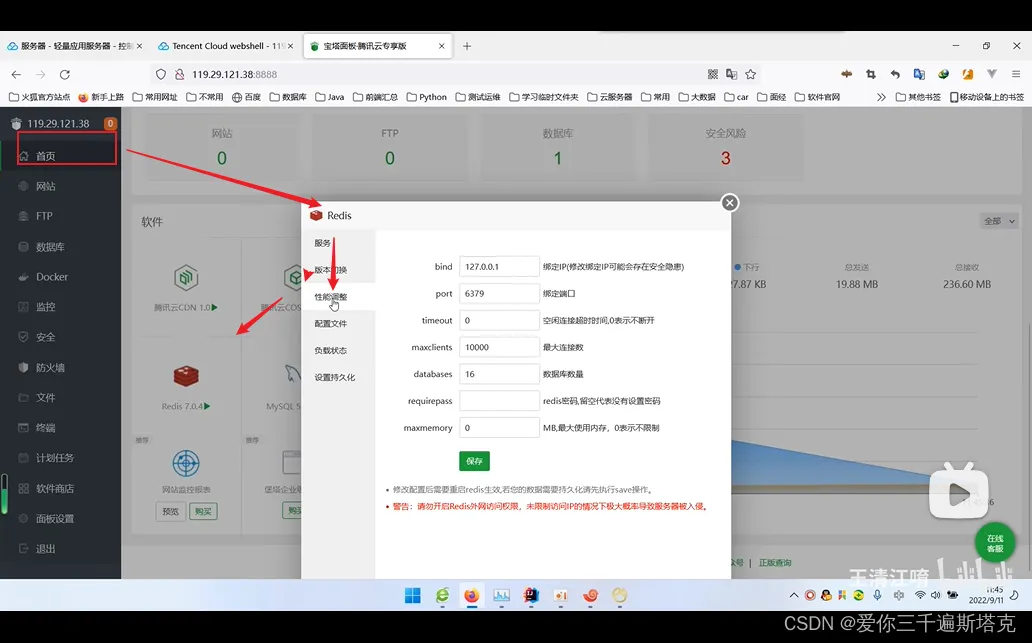The height and width of the screenshot is (643, 1032).
Task: Click the bind IP input field
Action: pyautogui.click(x=499, y=267)
